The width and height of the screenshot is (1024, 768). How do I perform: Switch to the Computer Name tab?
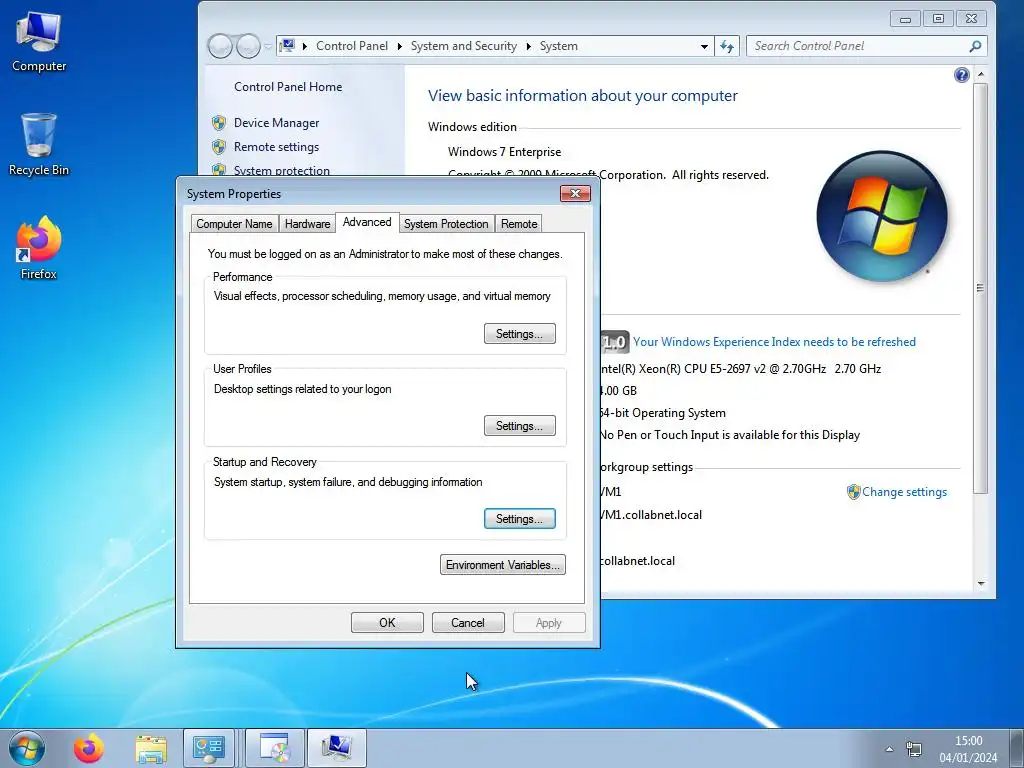tap(234, 223)
